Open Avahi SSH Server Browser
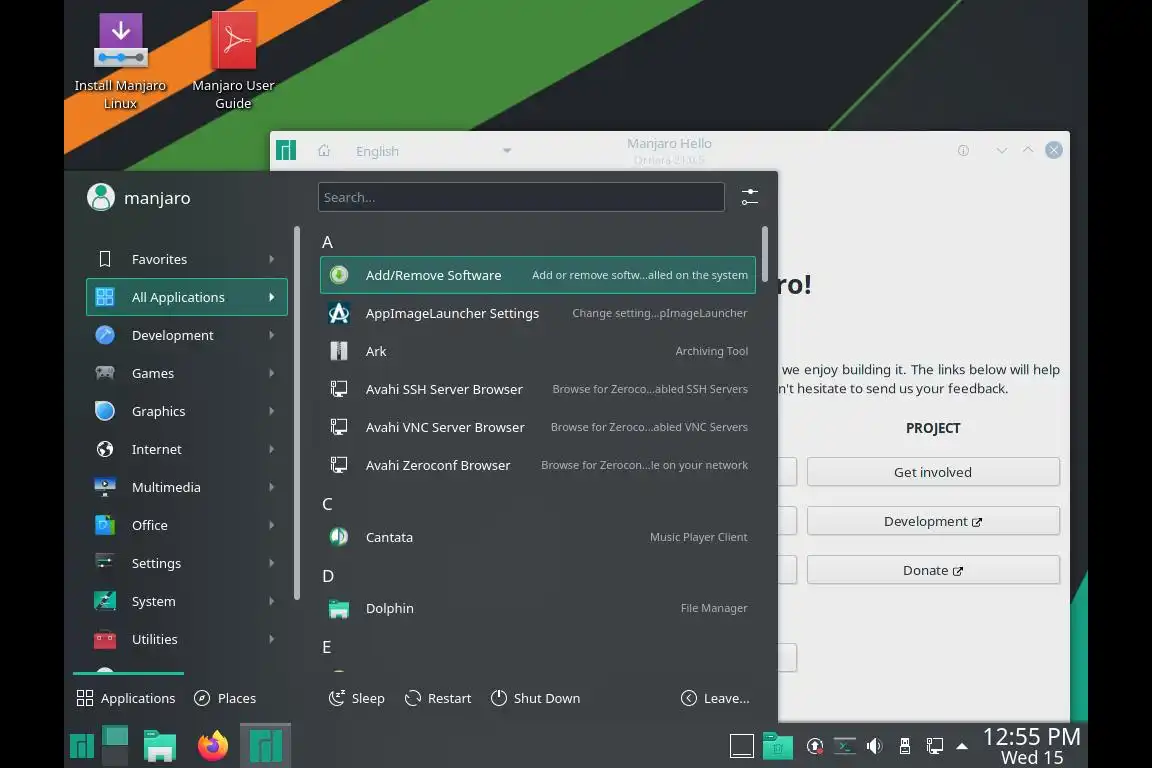 click(538, 390)
